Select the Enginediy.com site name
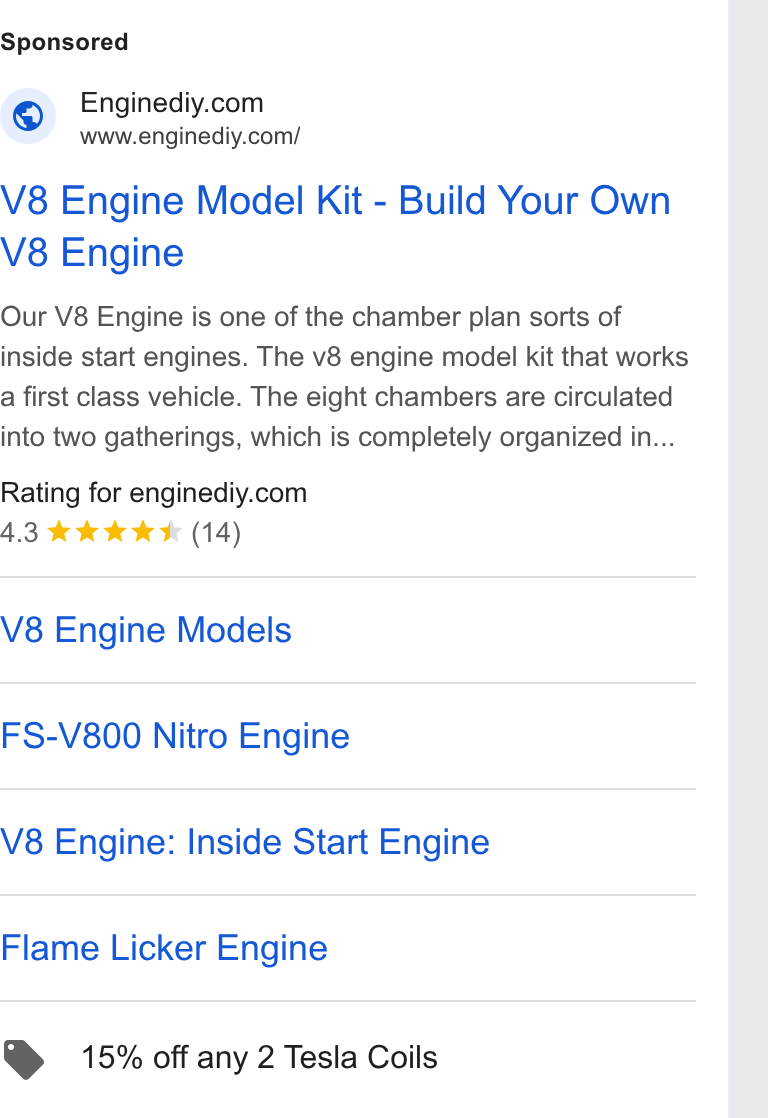This screenshot has height=1118, width=768. point(172,103)
